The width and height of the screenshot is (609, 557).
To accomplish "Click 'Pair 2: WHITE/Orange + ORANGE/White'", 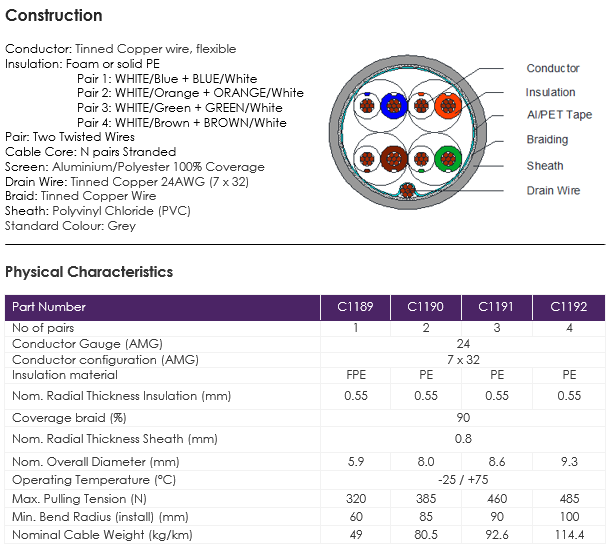I will (x=190, y=93).
